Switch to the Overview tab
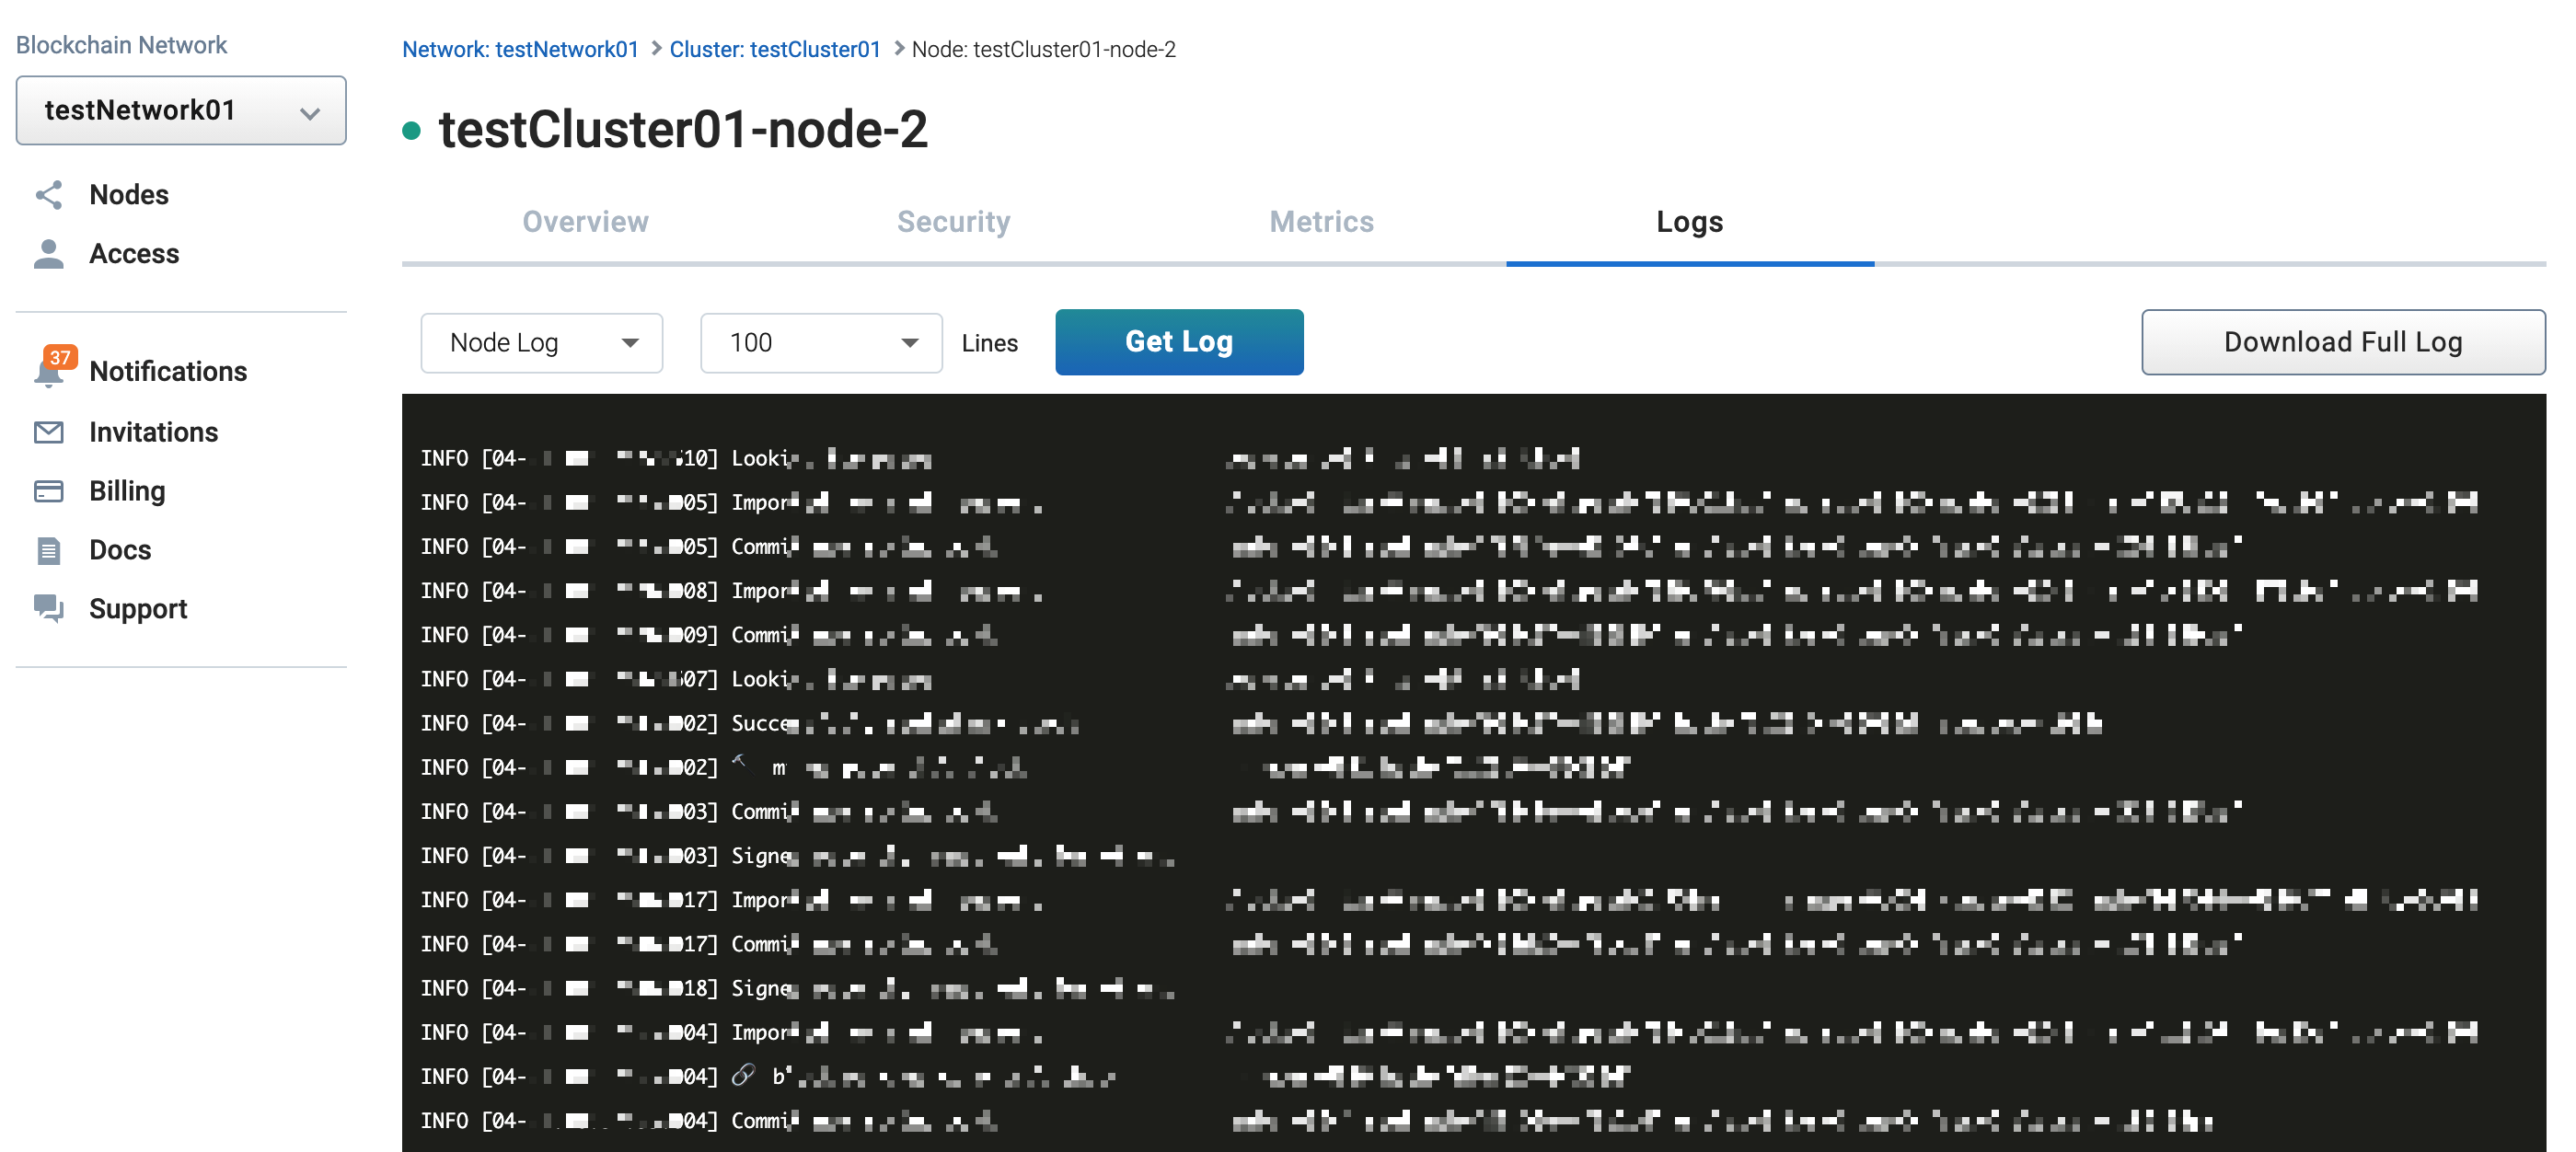2576x1152 pixels. click(x=586, y=222)
